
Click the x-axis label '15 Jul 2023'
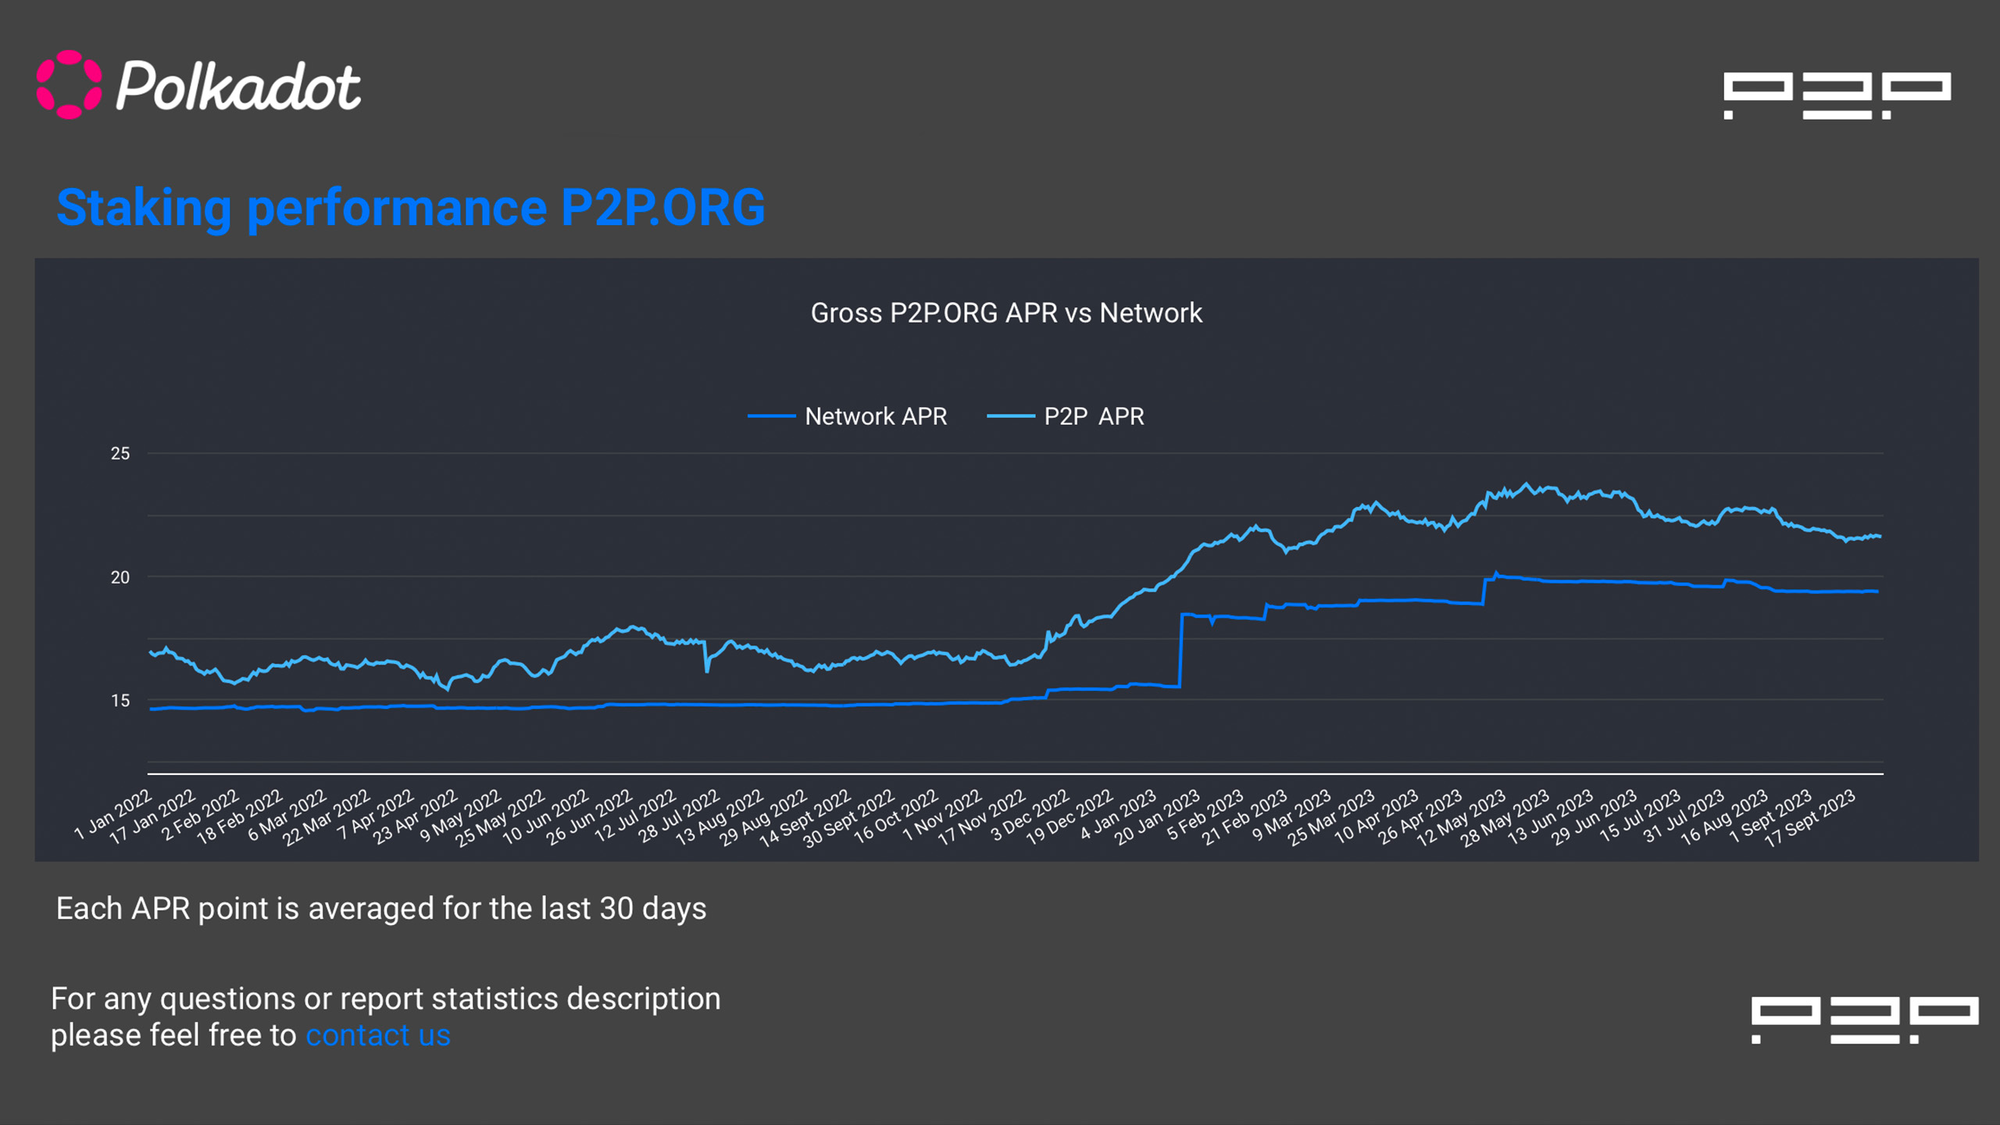1640,815
